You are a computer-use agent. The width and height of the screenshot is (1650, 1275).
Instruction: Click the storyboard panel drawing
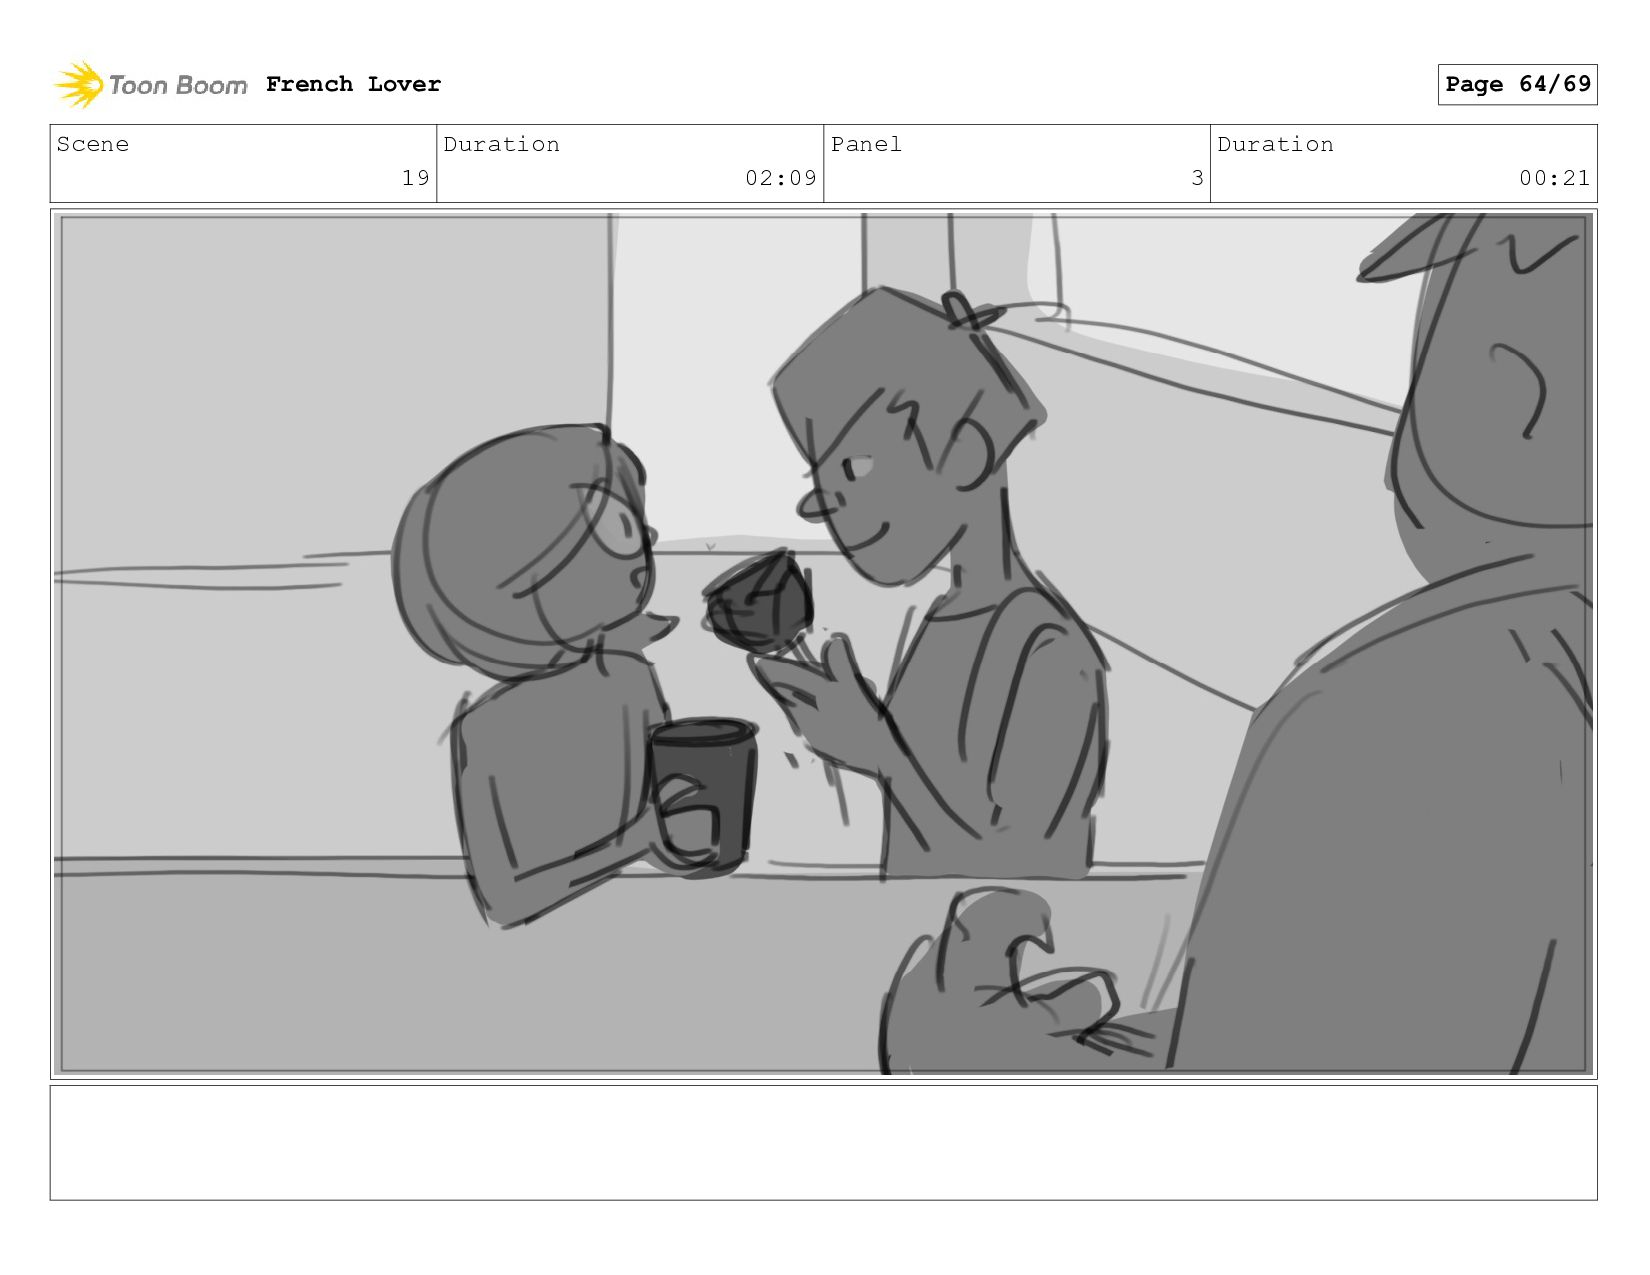824,644
